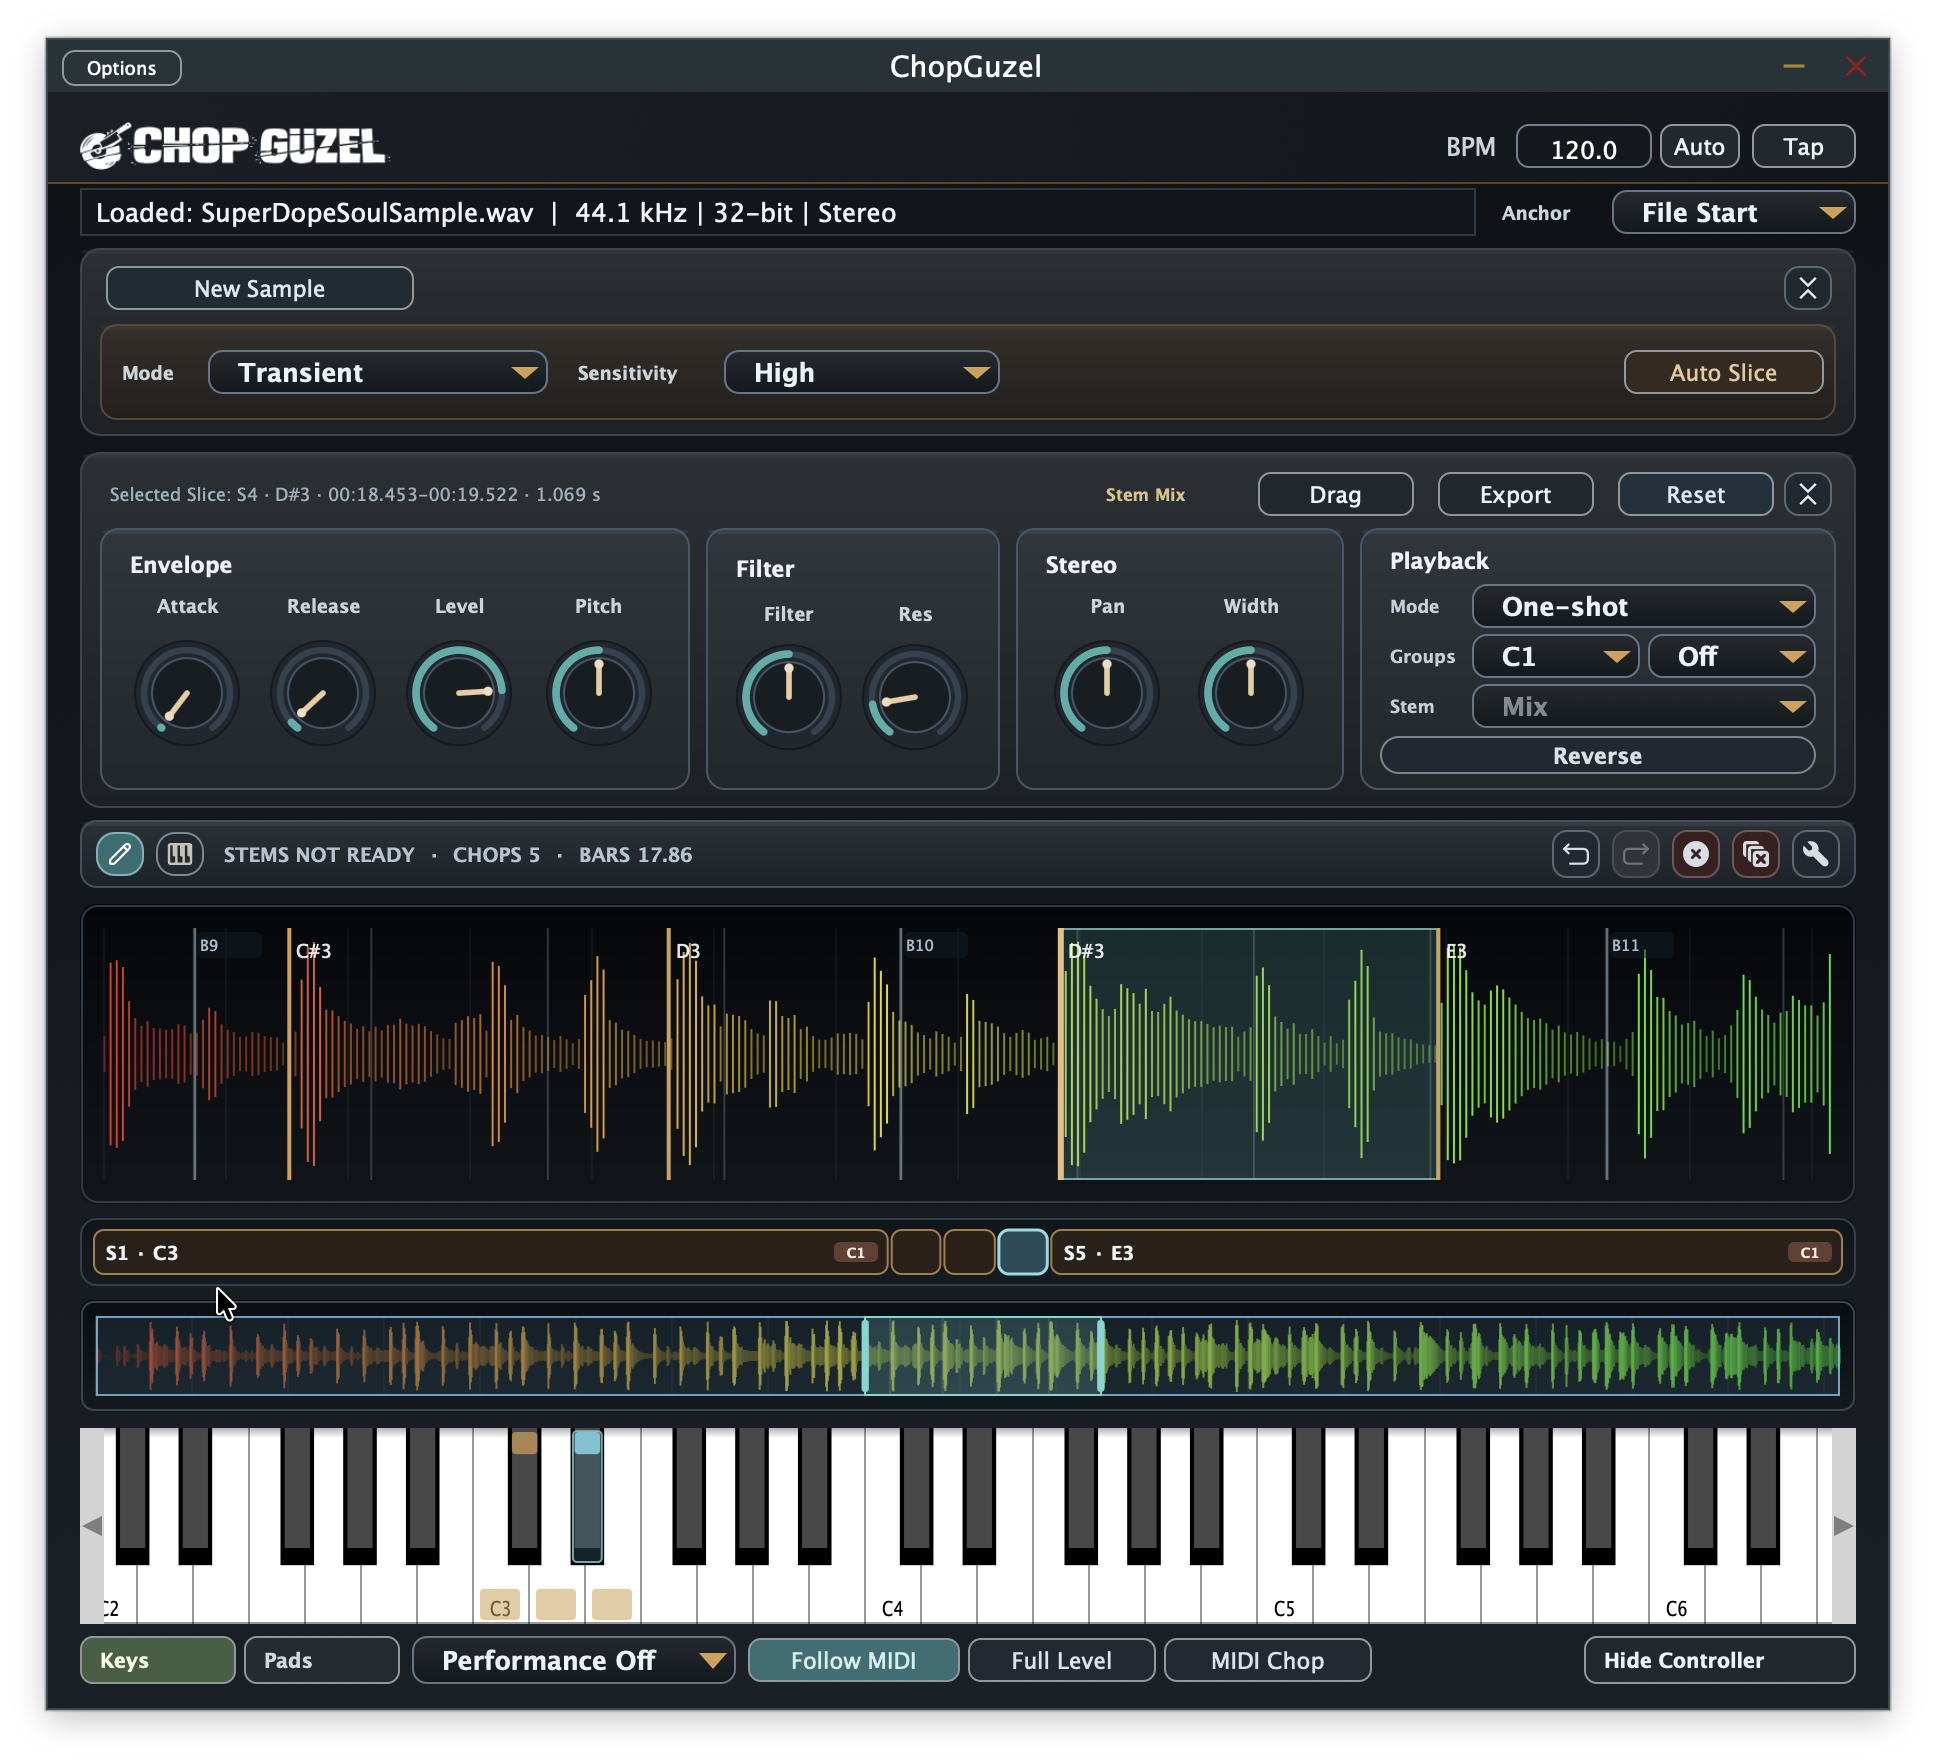Click the delete slice X icon
Viewport: 1936px width, 1764px height.
click(x=1696, y=854)
